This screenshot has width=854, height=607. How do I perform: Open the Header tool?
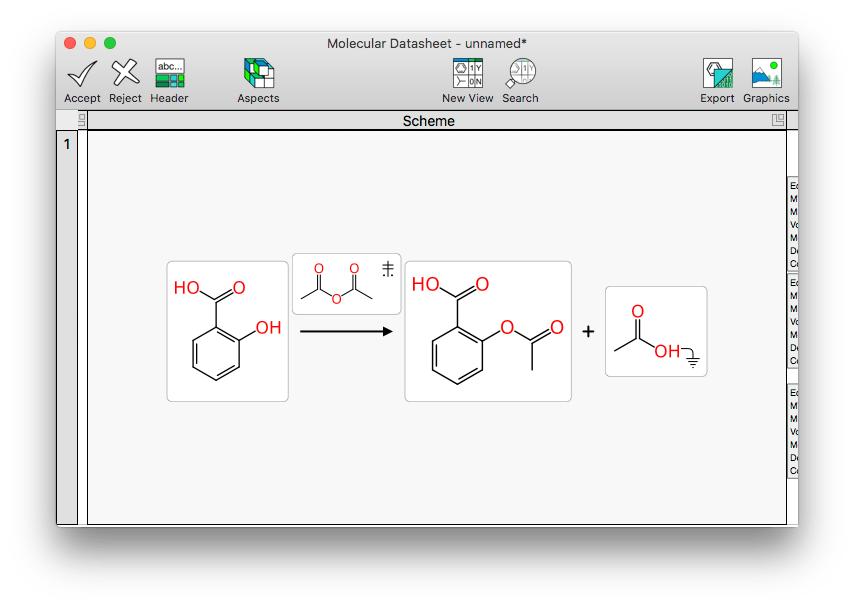pos(169,74)
